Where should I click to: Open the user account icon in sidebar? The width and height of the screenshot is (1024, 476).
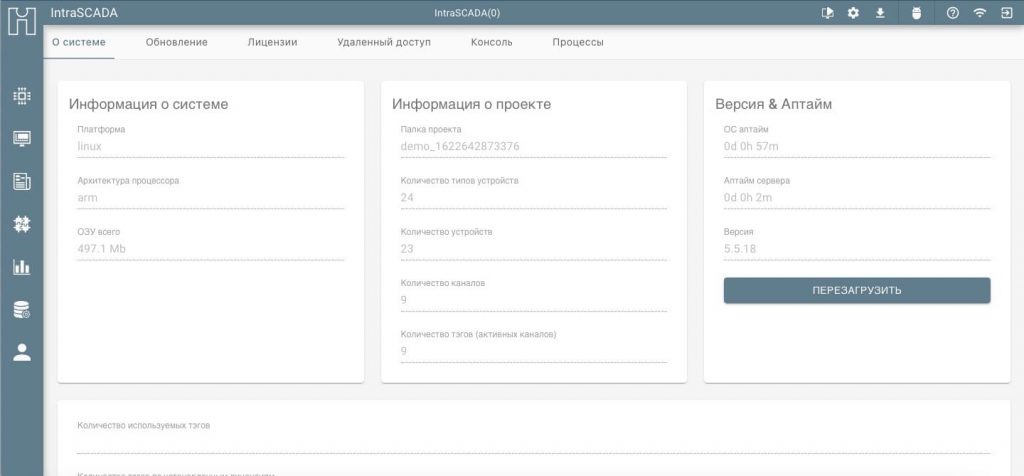pos(22,353)
